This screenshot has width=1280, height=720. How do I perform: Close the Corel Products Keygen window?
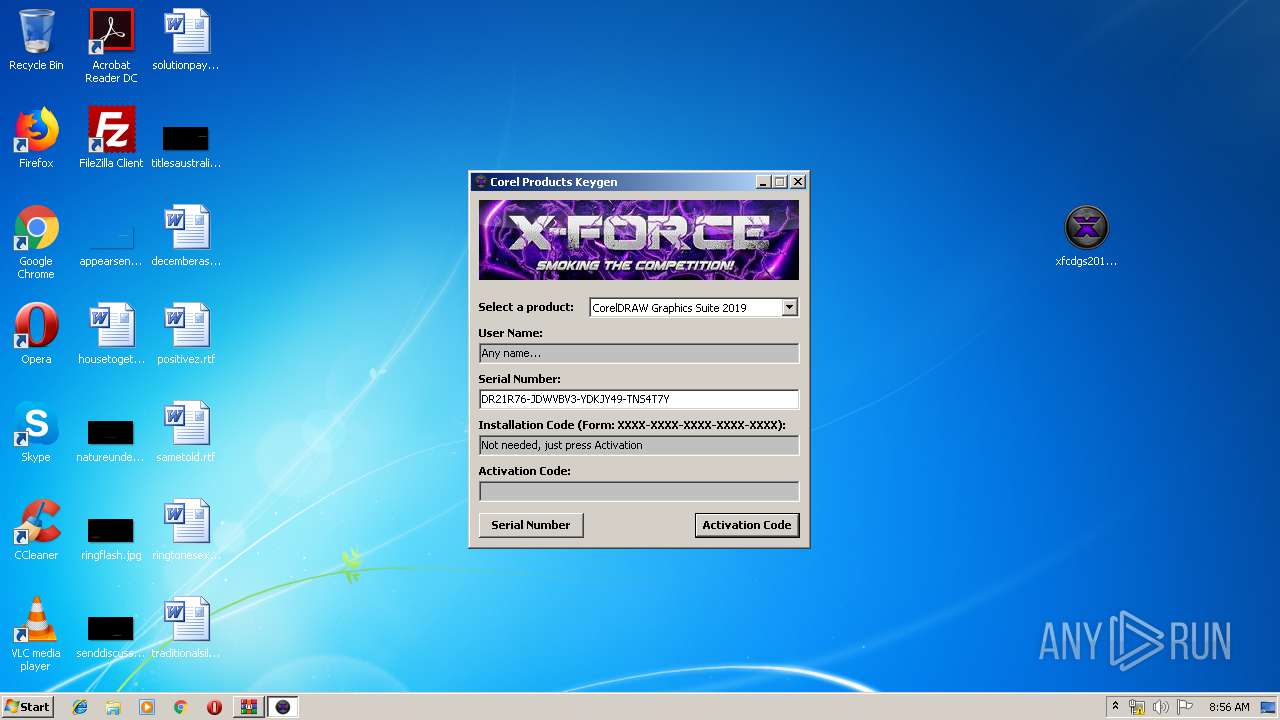tap(798, 182)
